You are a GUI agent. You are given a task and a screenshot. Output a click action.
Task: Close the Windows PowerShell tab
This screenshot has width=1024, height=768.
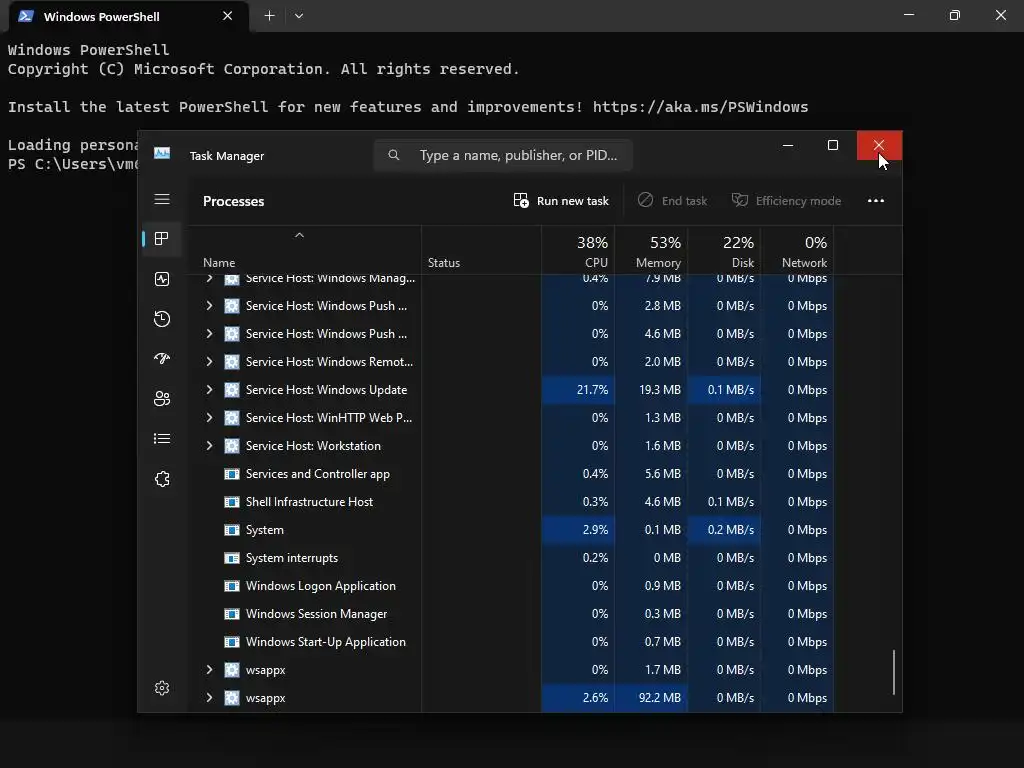tap(227, 16)
